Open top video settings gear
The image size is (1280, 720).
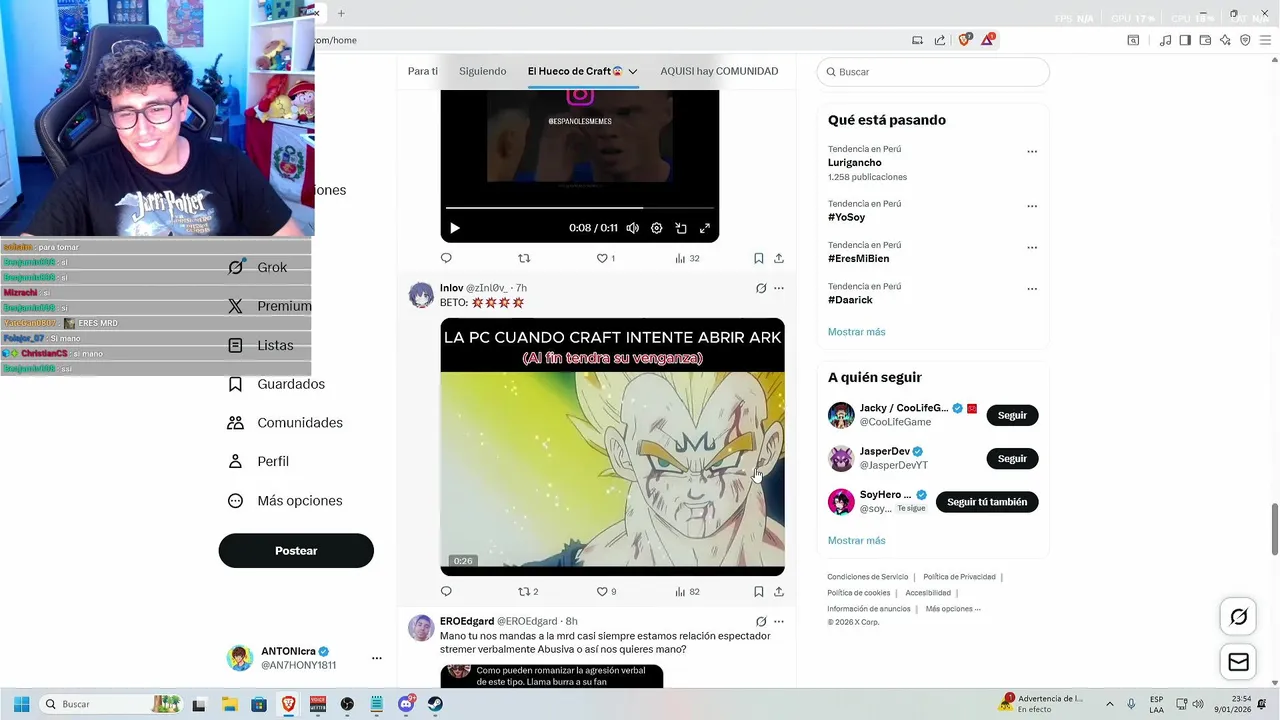(656, 228)
